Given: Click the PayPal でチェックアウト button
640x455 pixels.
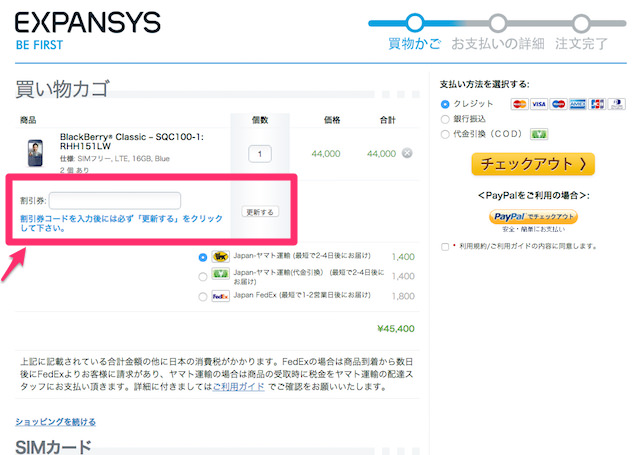Looking at the screenshot, I should [x=533, y=217].
